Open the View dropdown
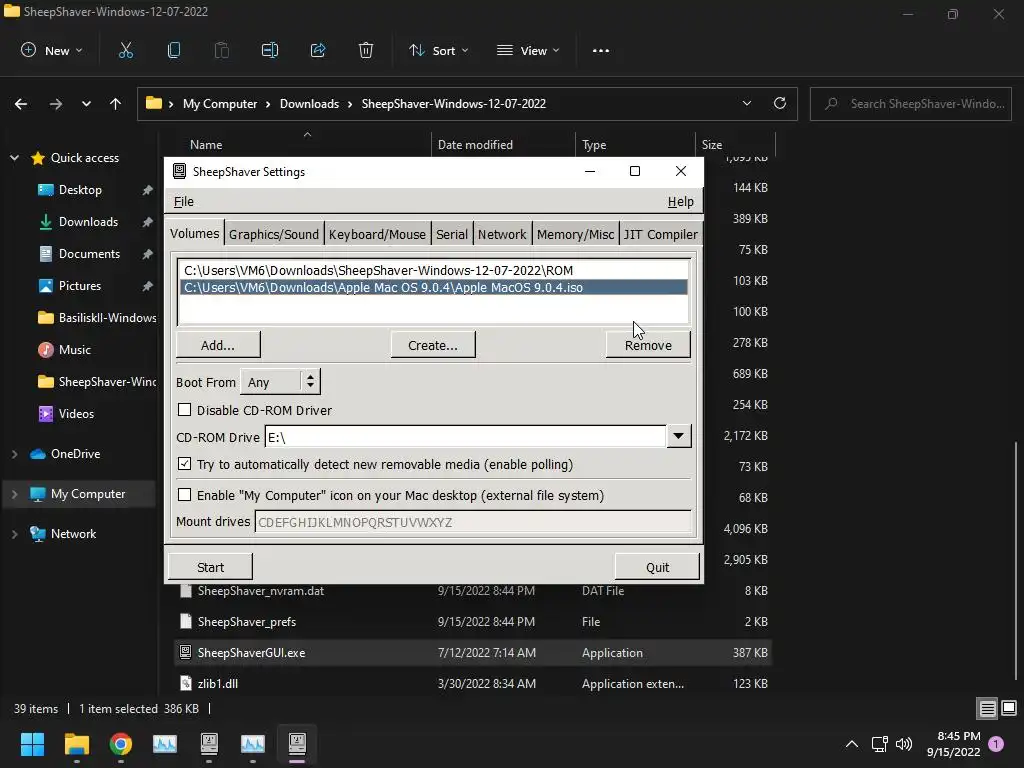The height and width of the screenshot is (768, 1024). tap(528, 50)
